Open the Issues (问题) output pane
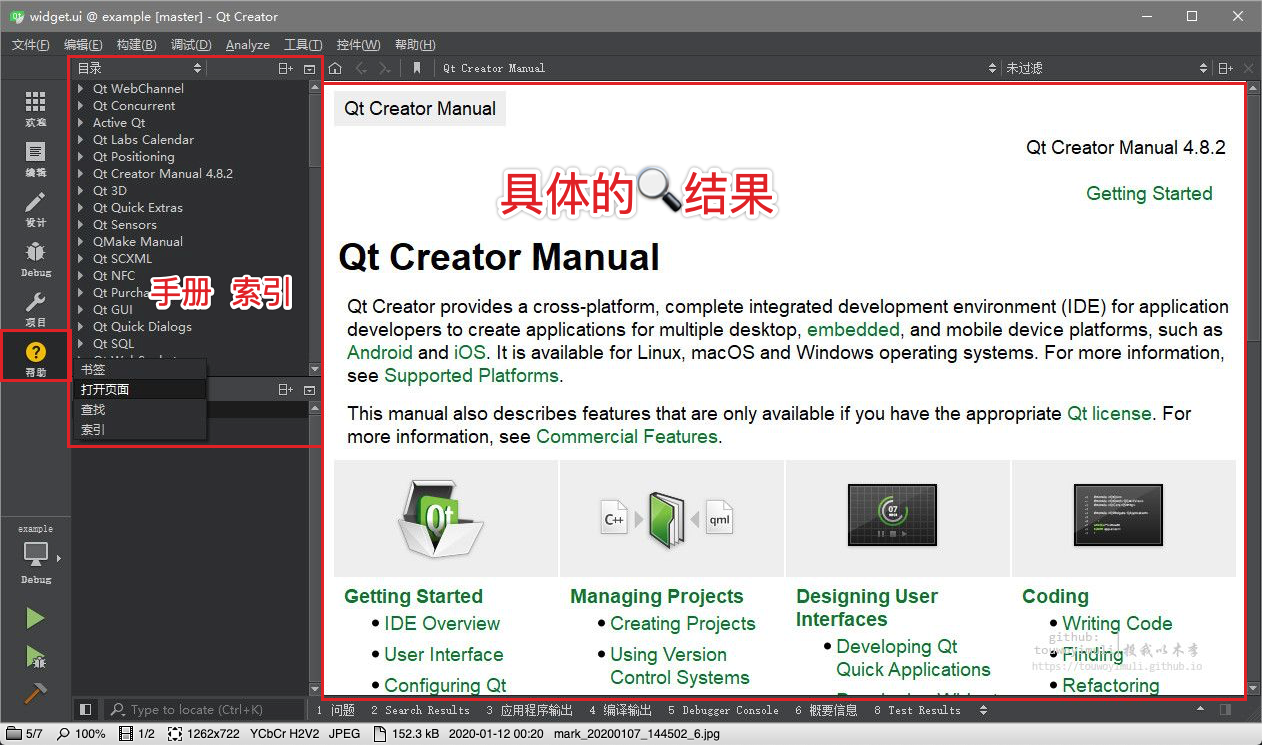 click(336, 710)
